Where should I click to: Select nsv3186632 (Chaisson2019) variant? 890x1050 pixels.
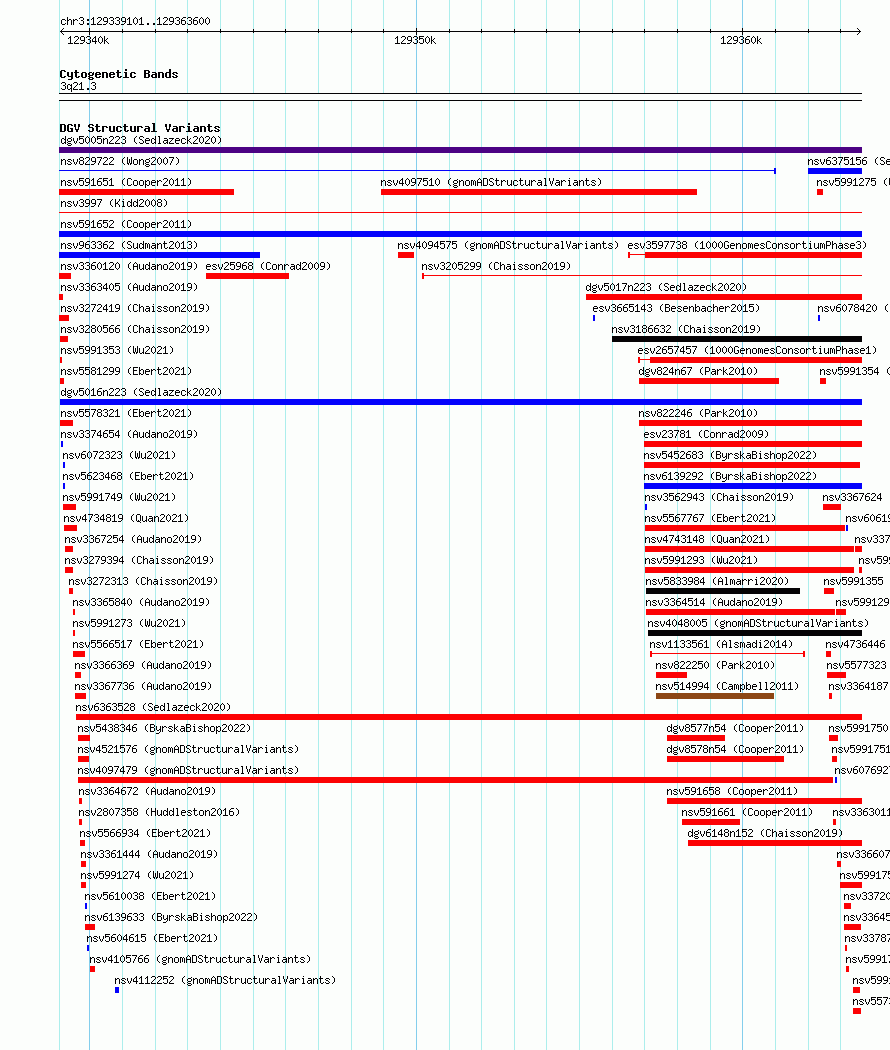pyautogui.click(x=686, y=329)
